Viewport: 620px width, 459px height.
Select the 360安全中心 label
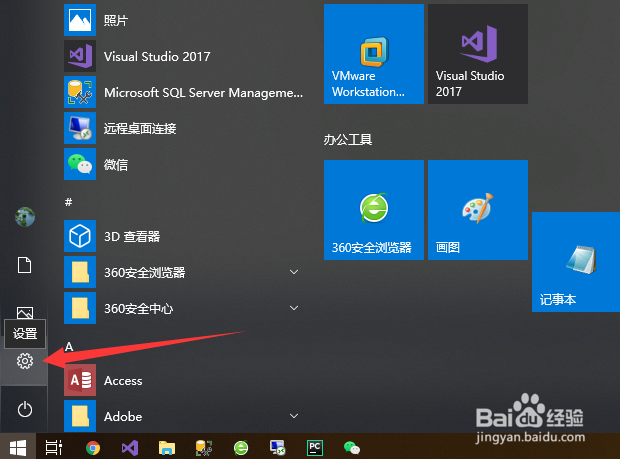coord(138,308)
